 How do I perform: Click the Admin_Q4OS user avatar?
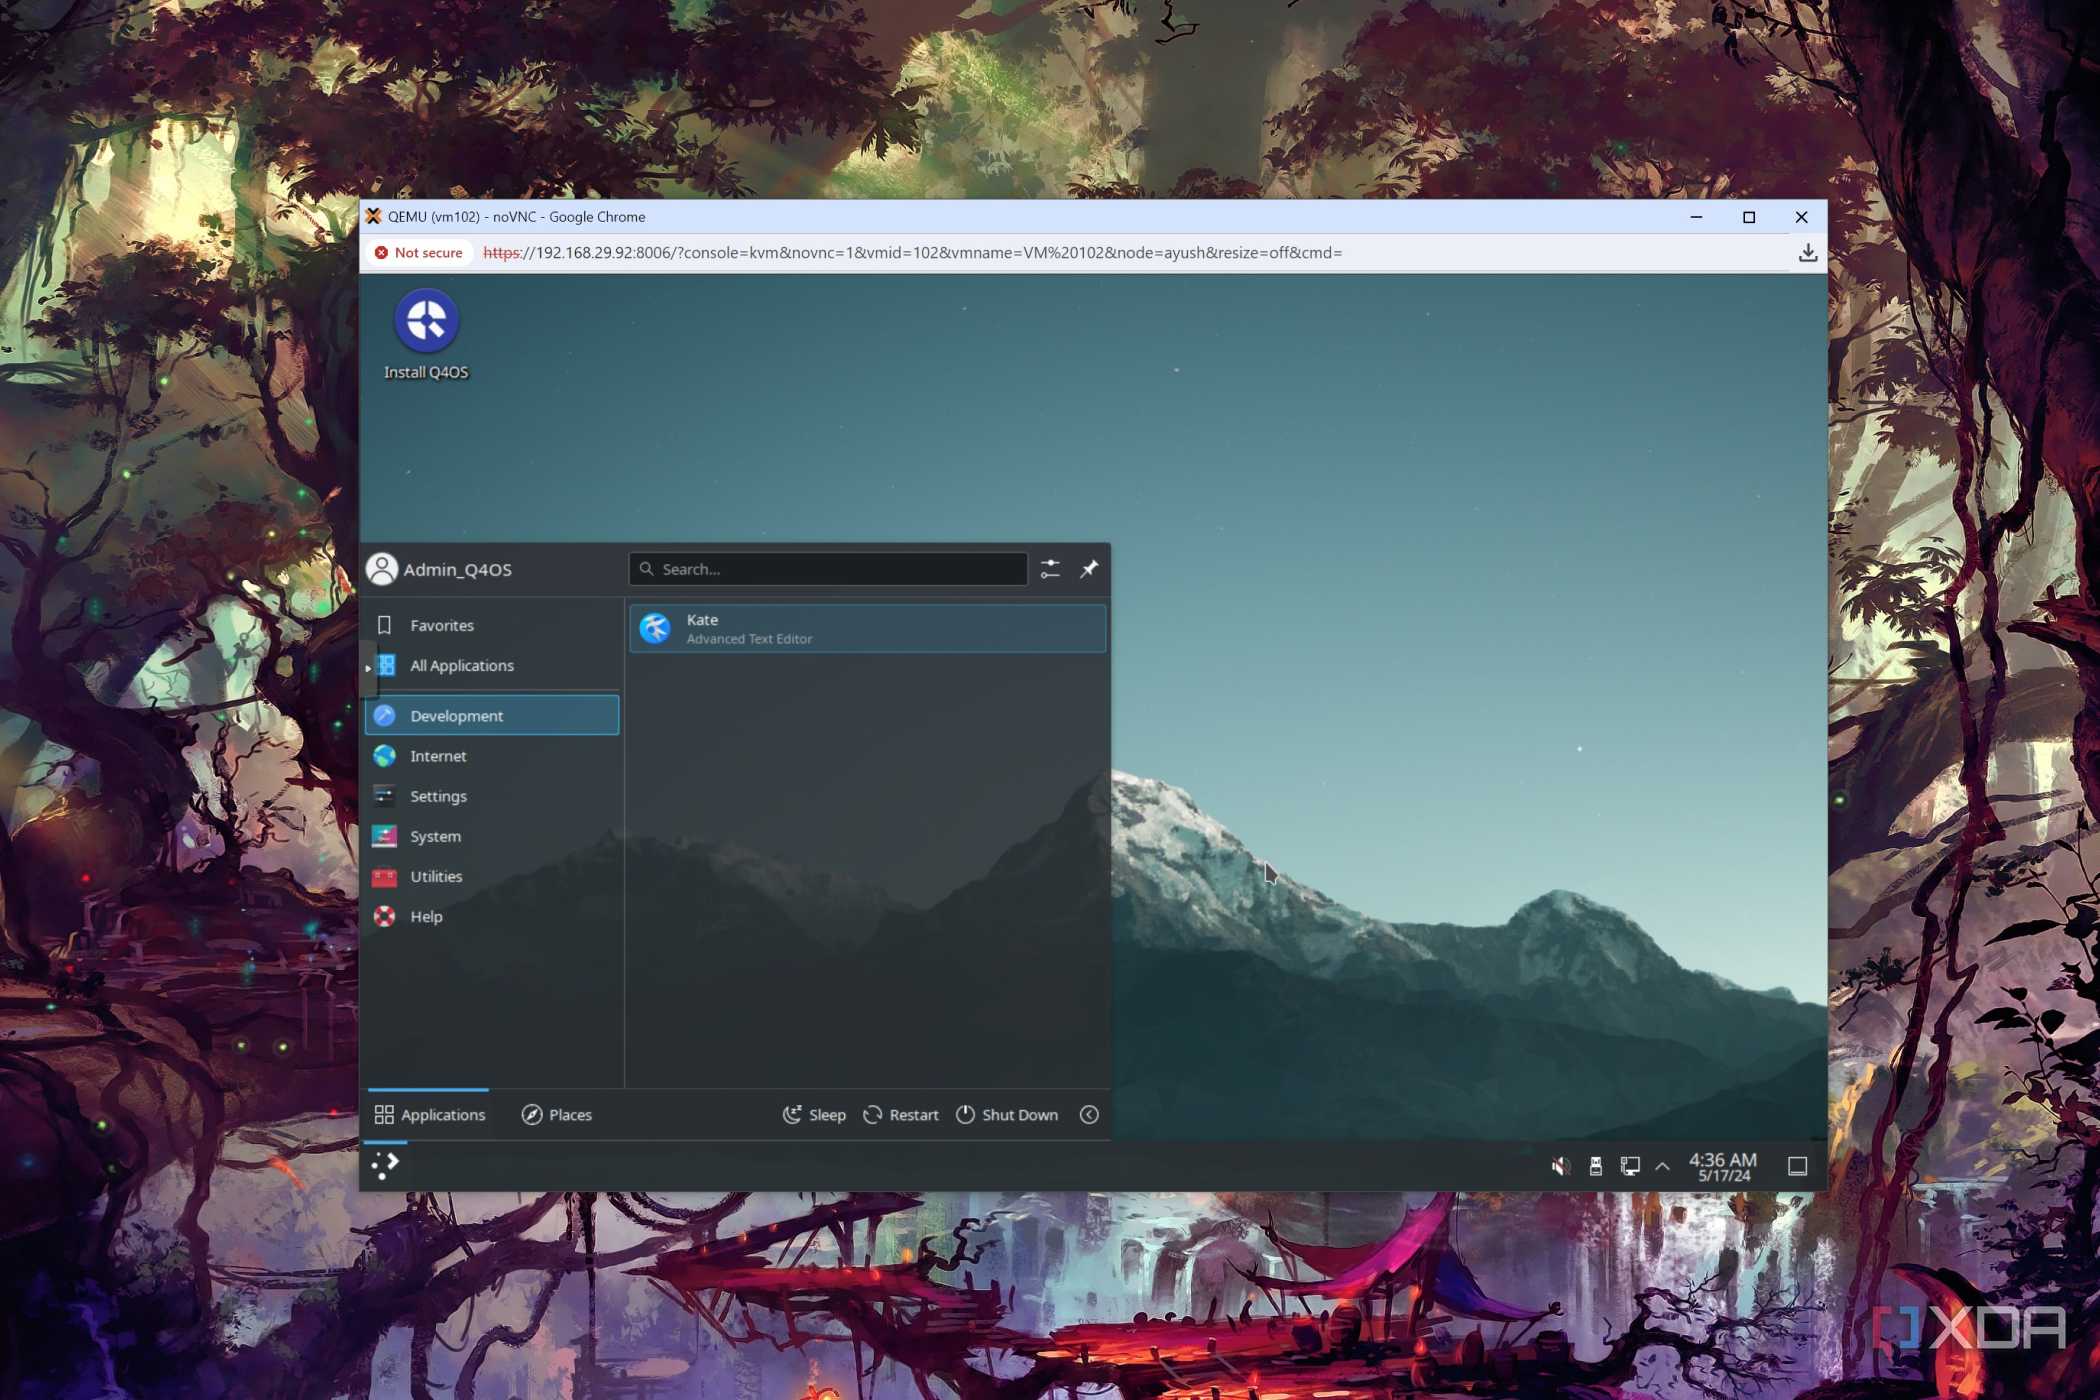(381, 569)
